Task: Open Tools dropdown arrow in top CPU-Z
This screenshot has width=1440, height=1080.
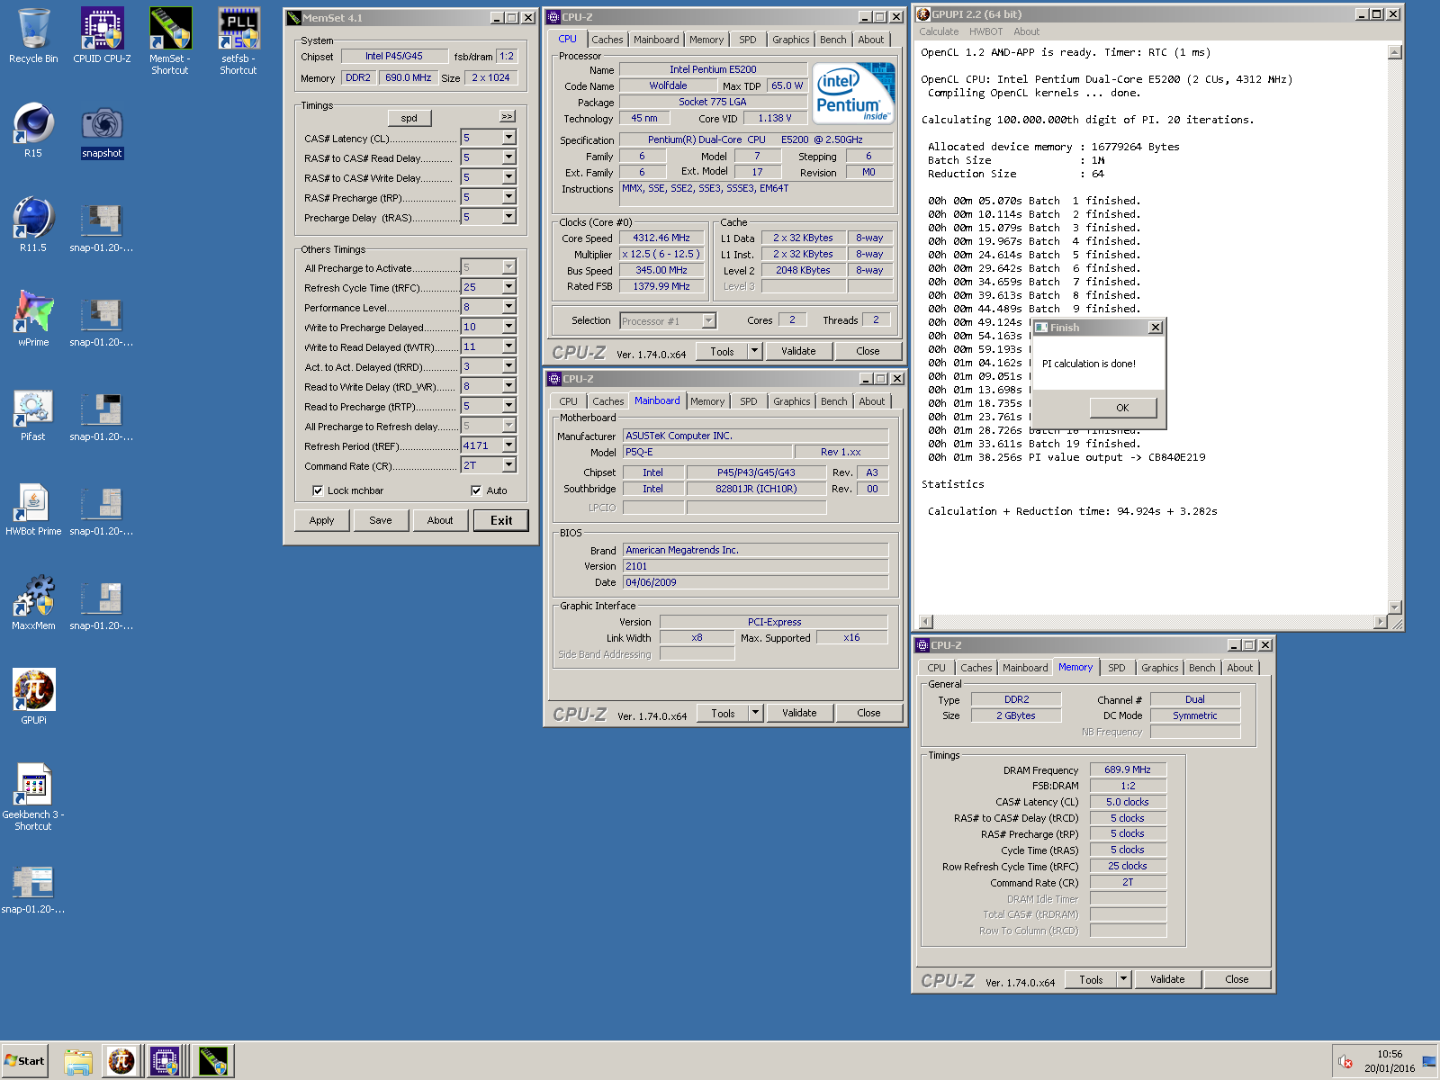Action: tap(755, 351)
